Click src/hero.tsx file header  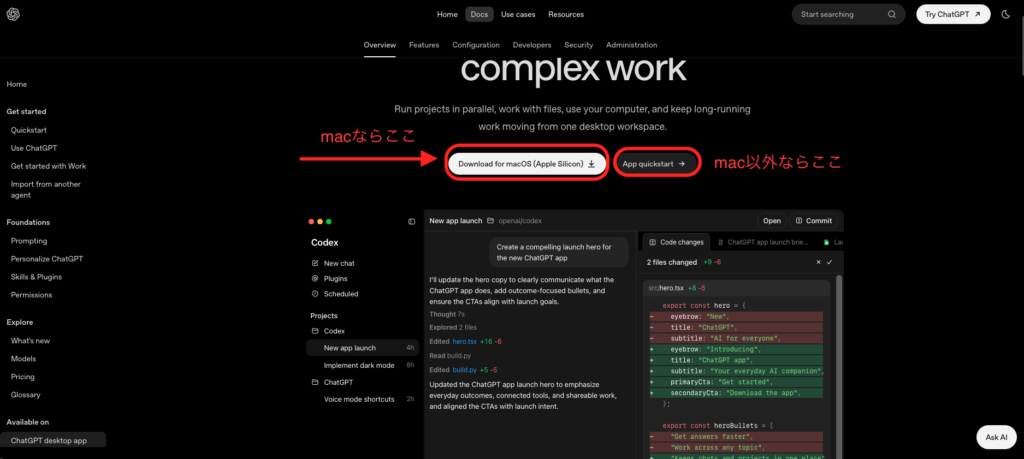tap(737, 287)
